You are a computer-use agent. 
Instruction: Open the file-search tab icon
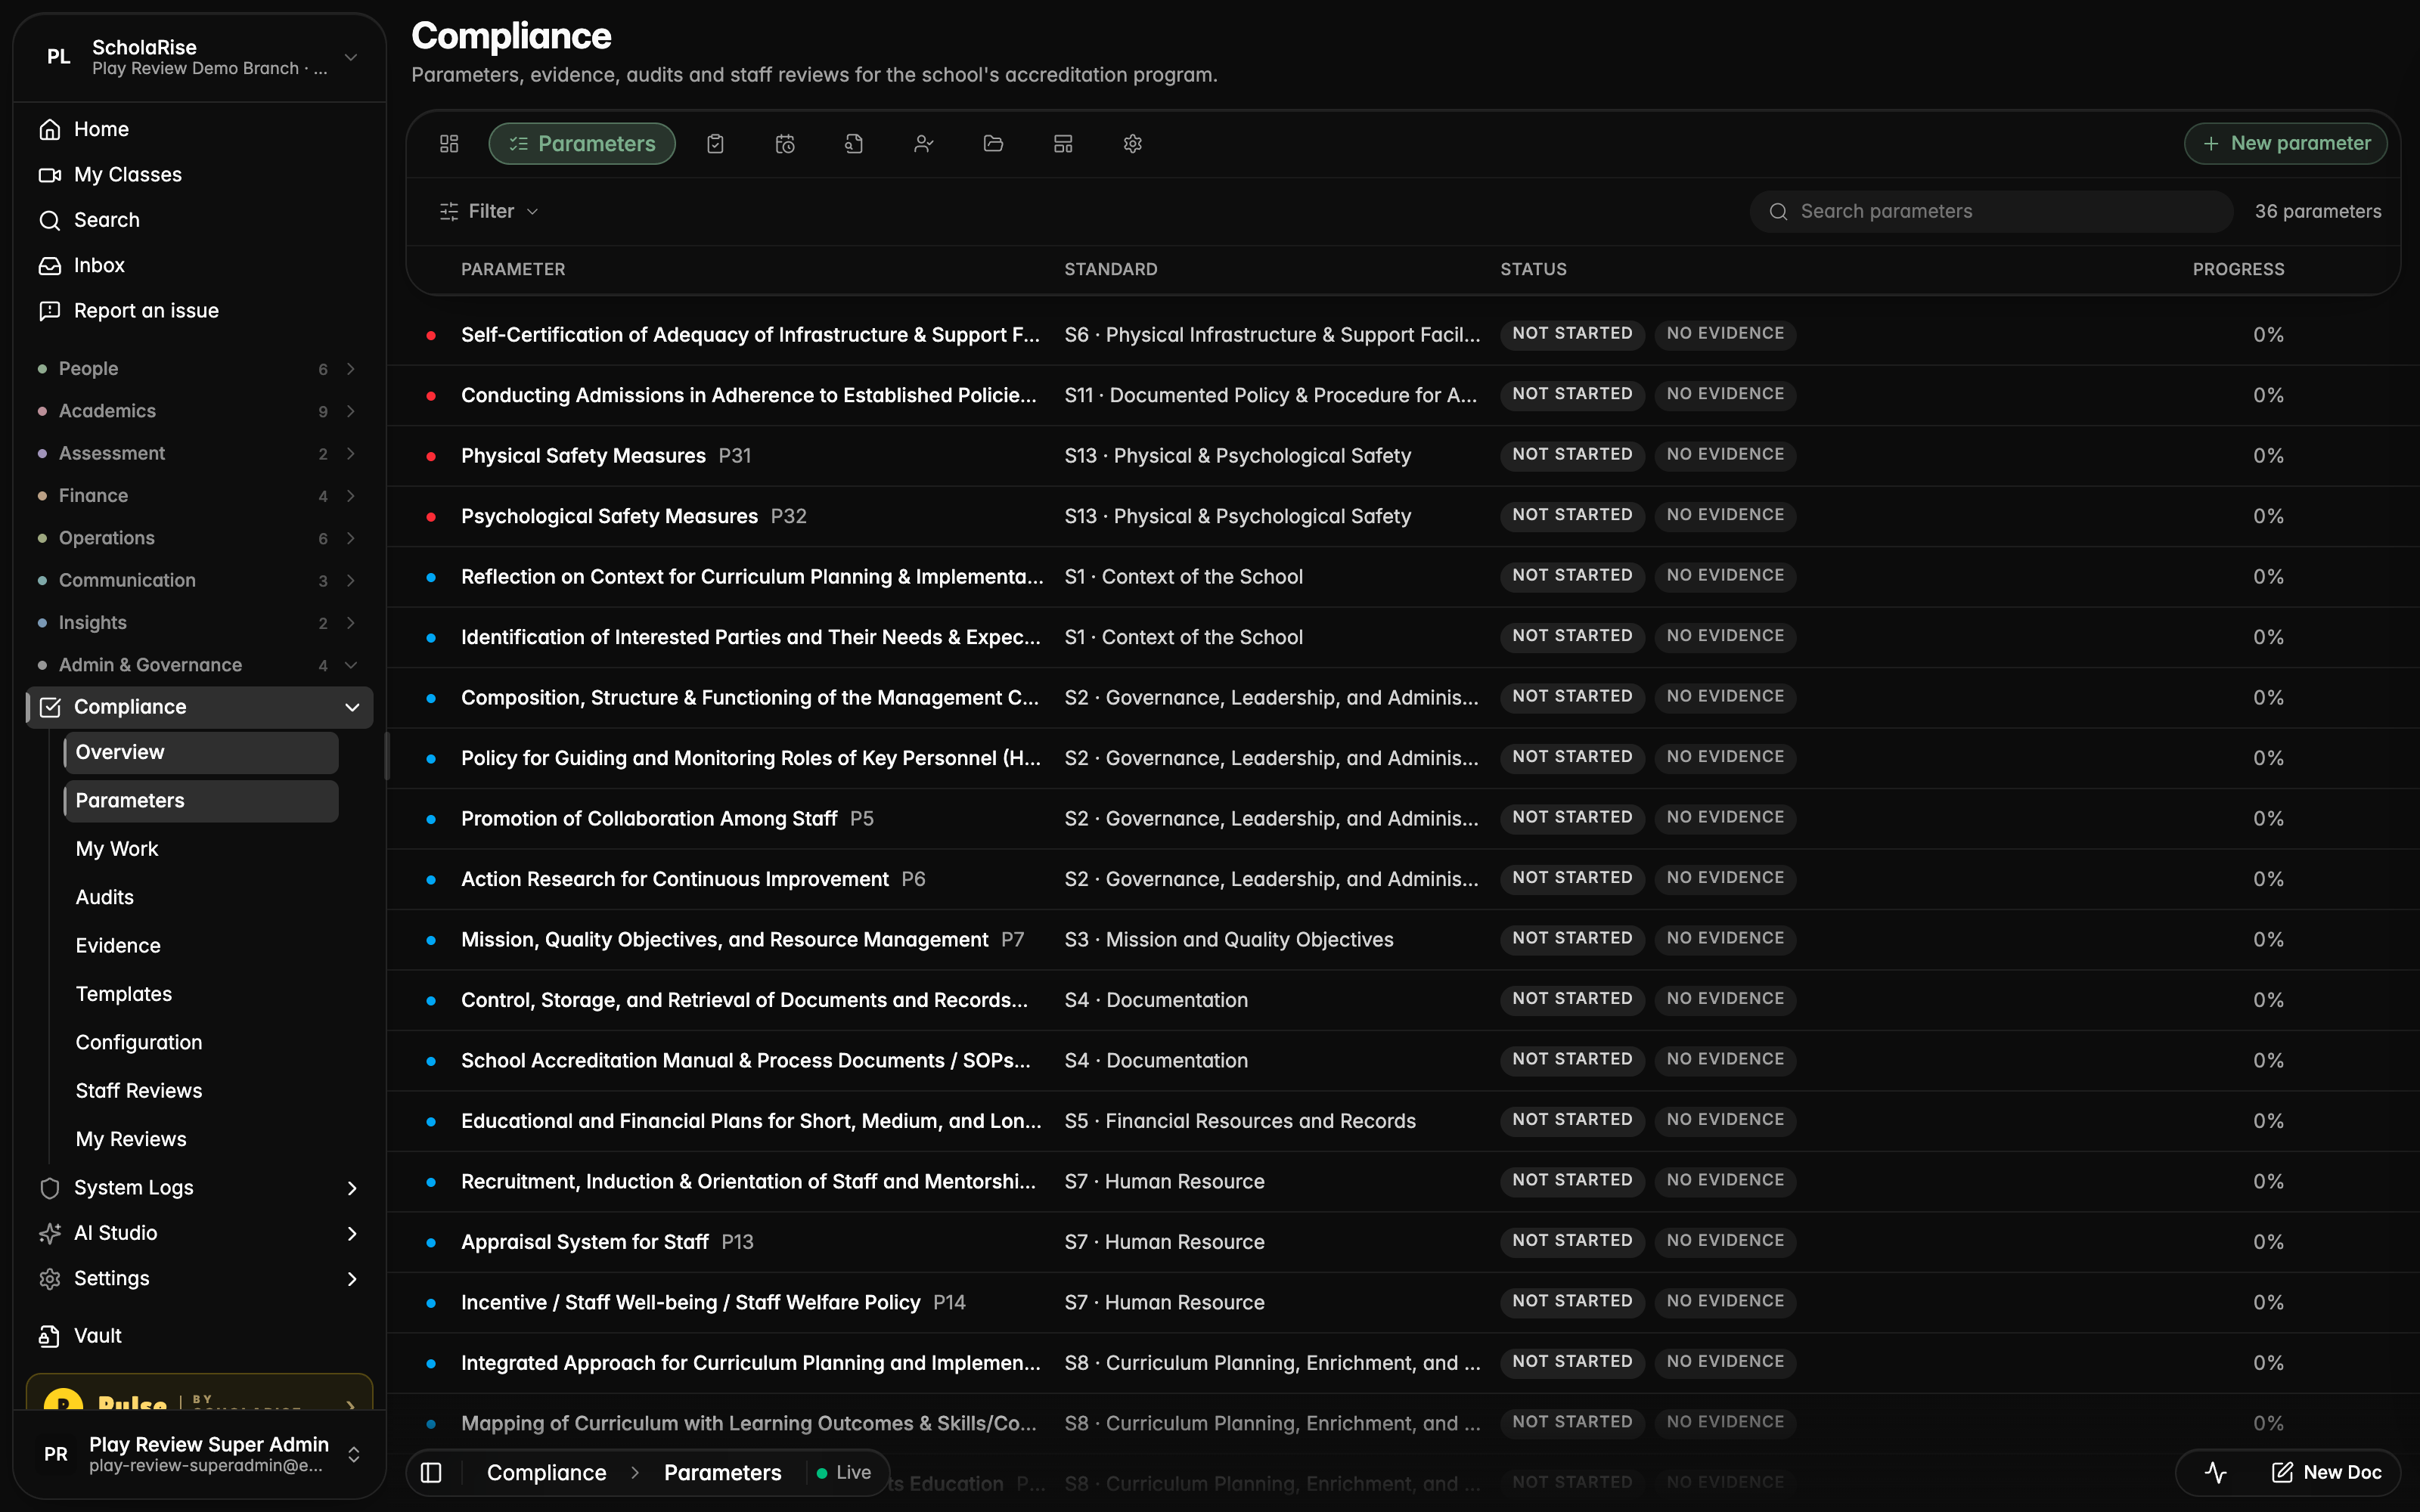tap(854, 144)
